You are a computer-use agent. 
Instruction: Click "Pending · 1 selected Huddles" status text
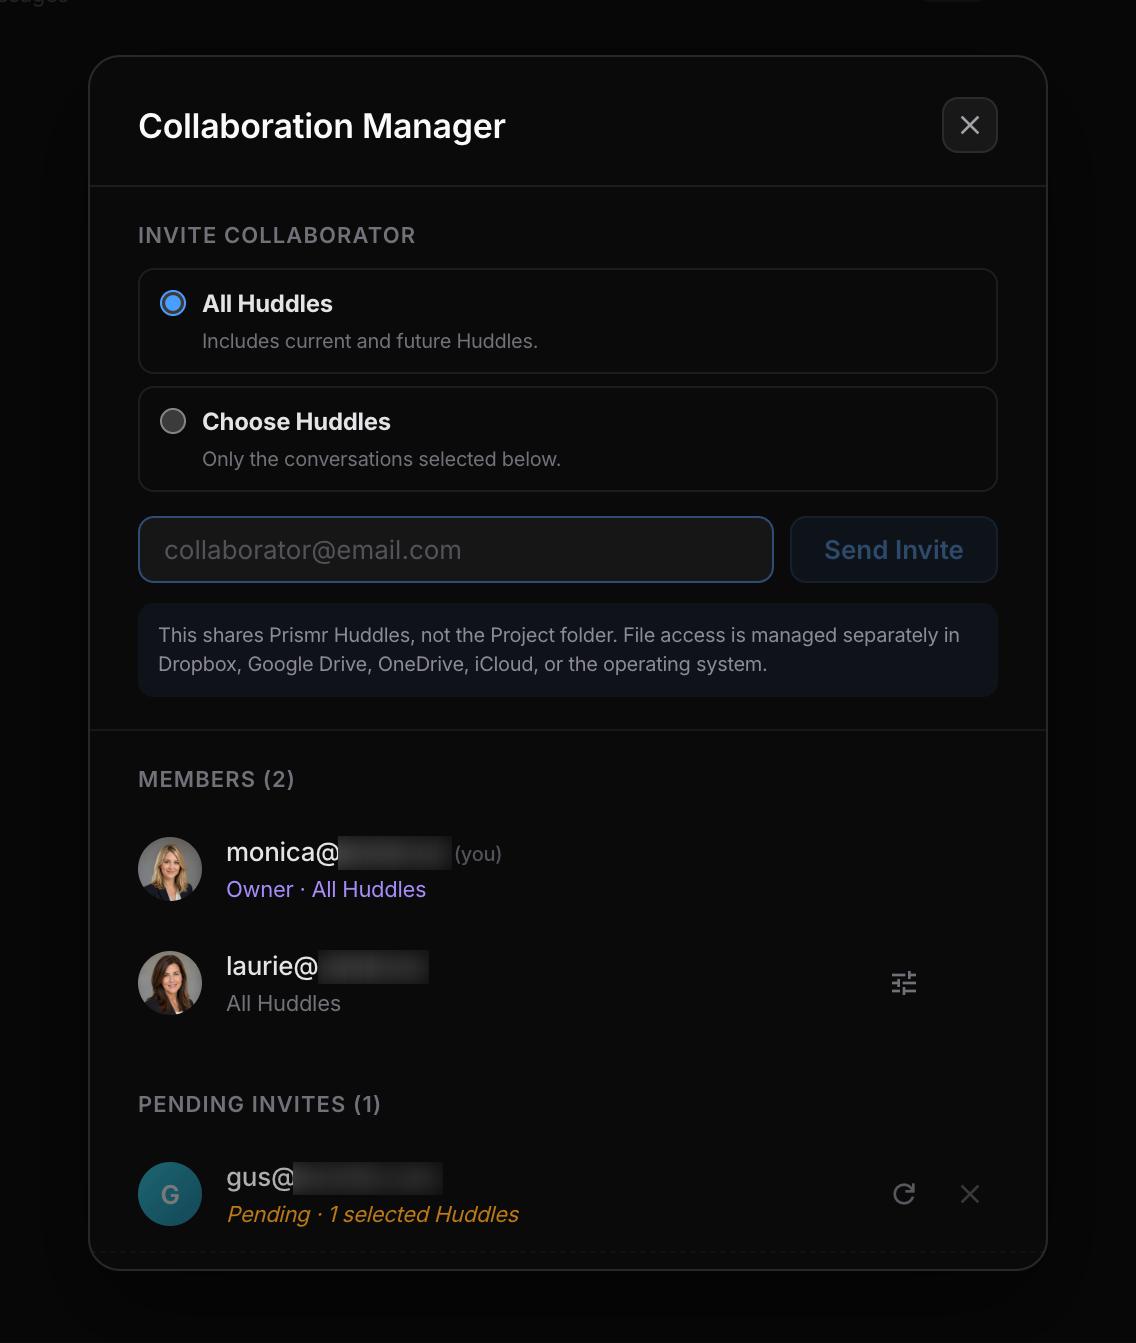click(x=373, y=1214)
